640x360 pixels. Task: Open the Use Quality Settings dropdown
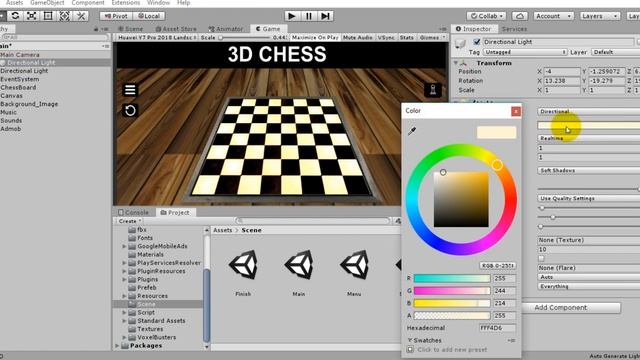pos(589,198)
